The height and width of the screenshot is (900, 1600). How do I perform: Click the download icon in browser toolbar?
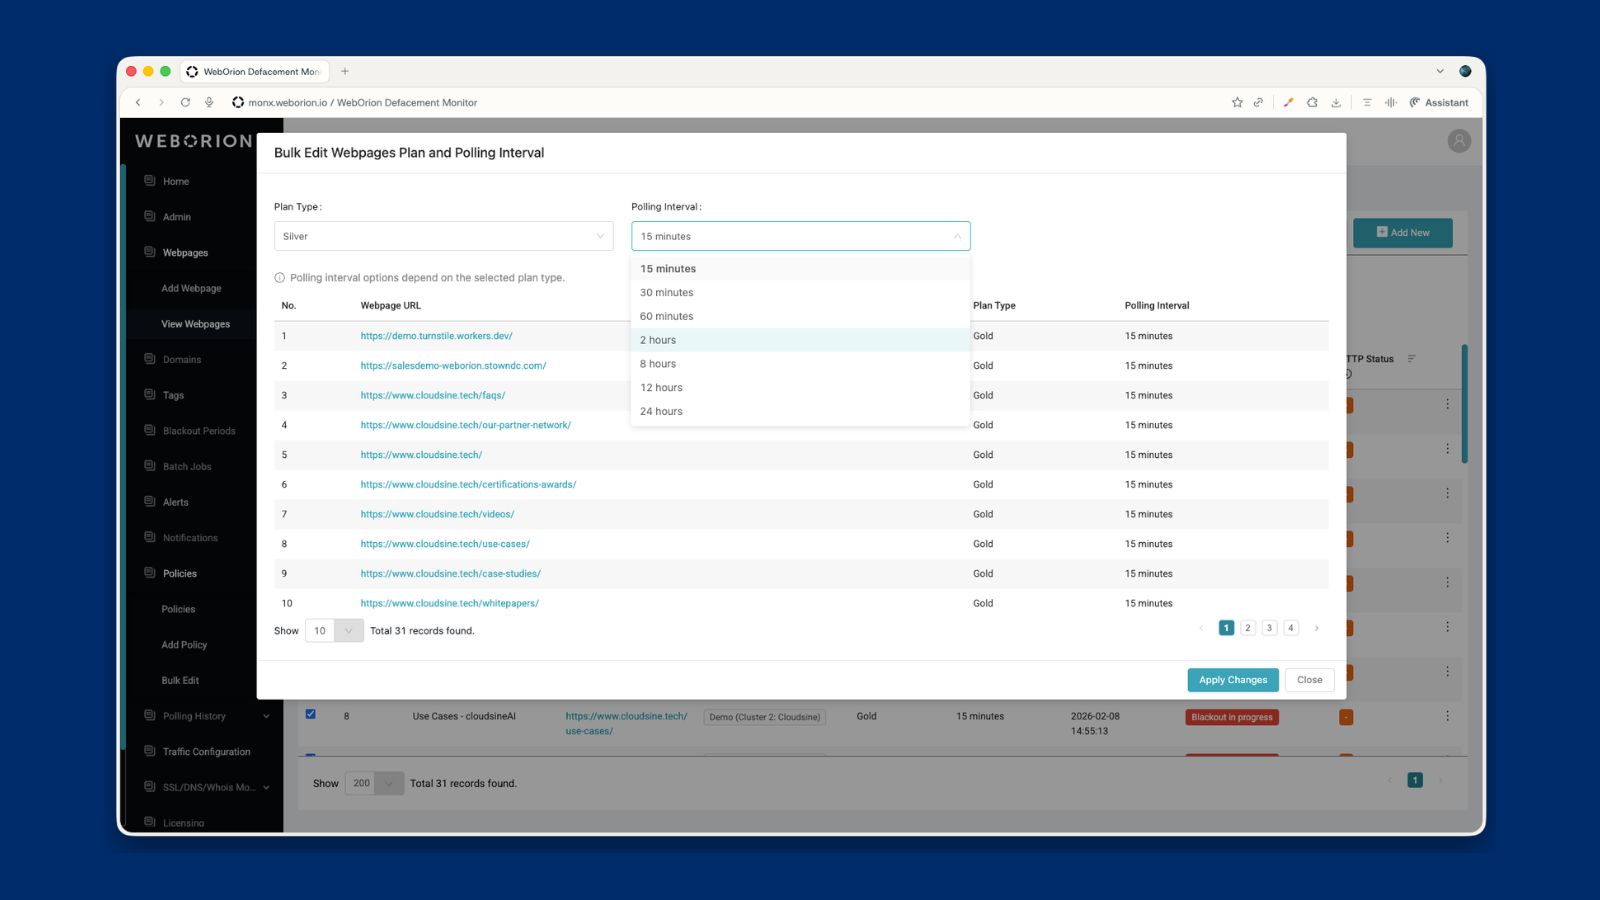(1336, 102)
